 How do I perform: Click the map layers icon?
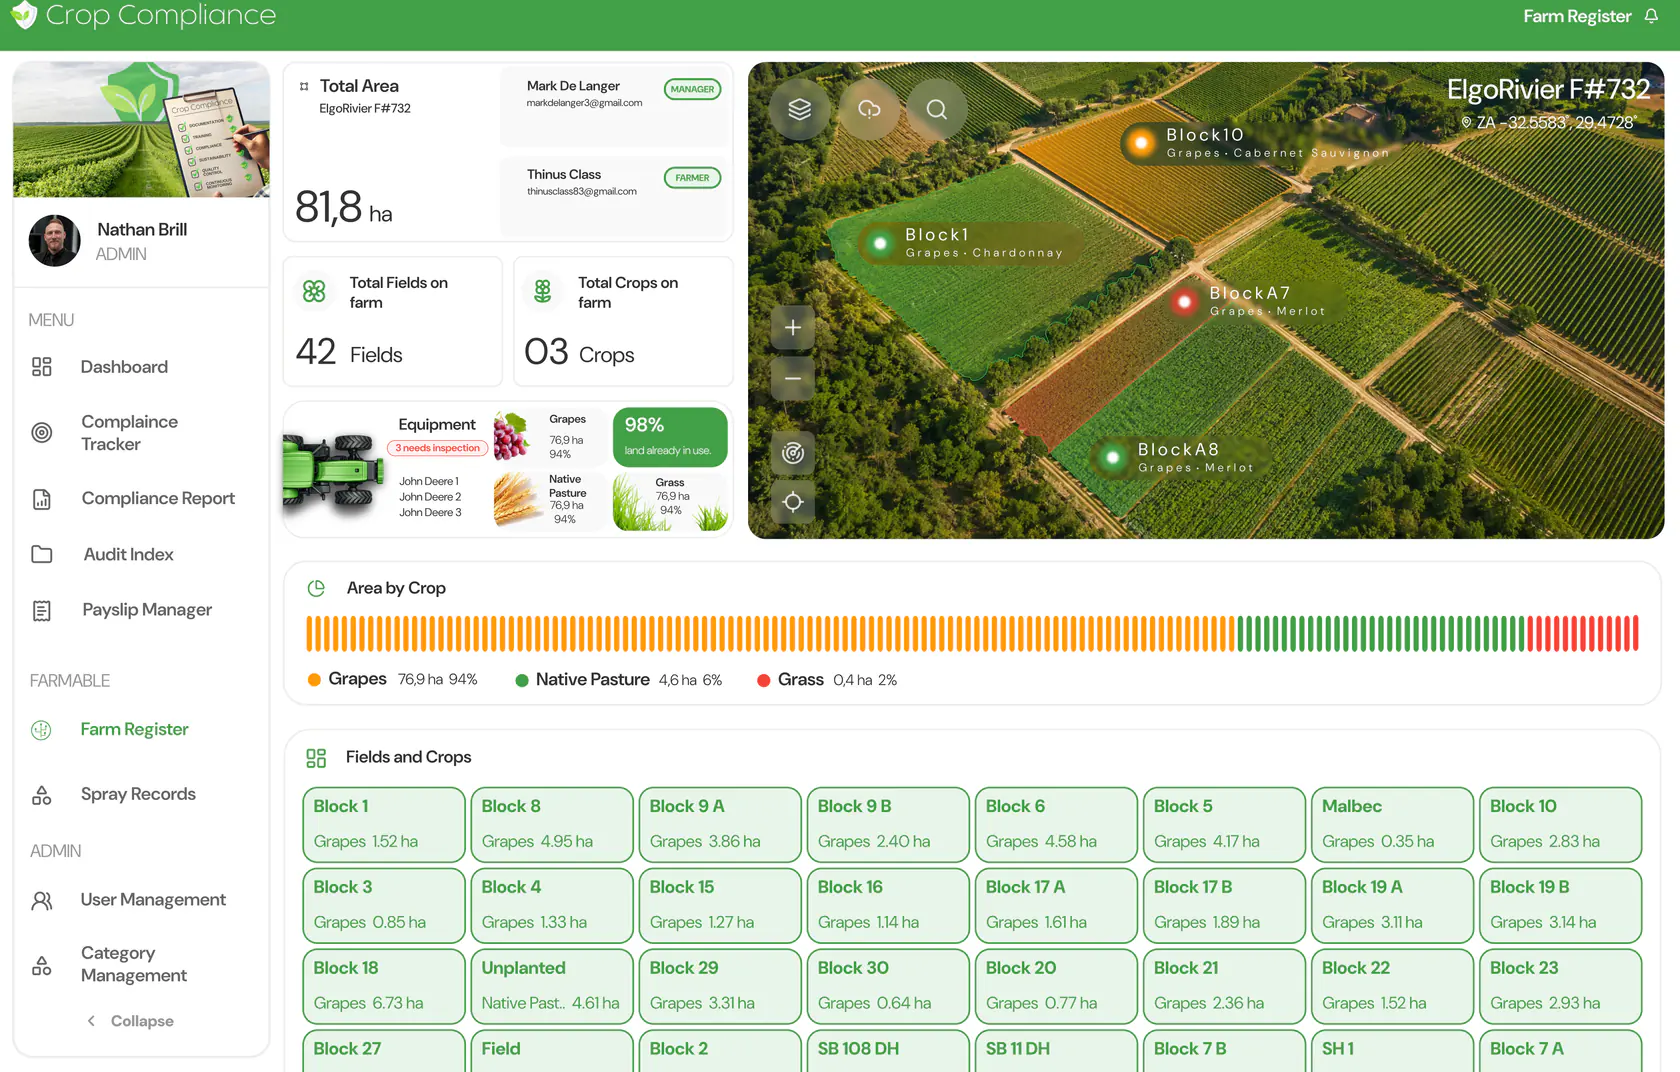(x=799, y=109)
